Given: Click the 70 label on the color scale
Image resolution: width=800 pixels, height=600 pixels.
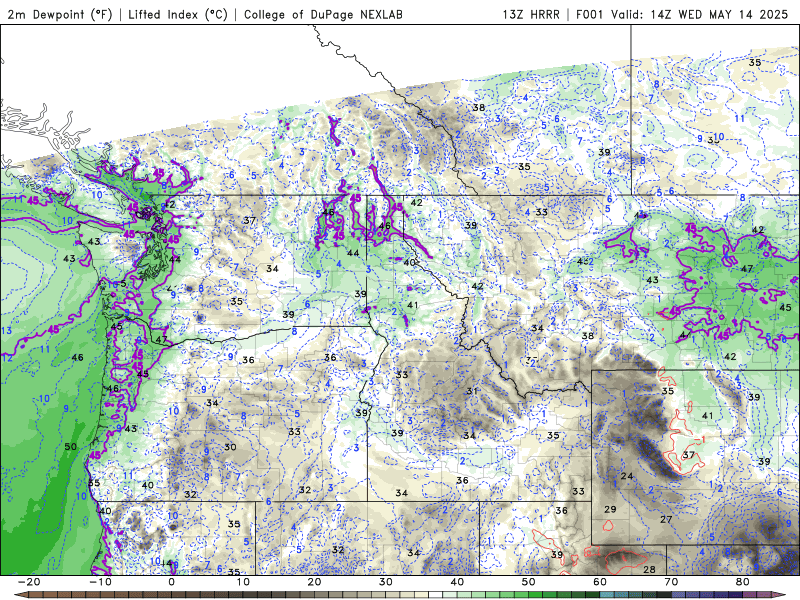Looking at the screenshot, I should [671, 582].
